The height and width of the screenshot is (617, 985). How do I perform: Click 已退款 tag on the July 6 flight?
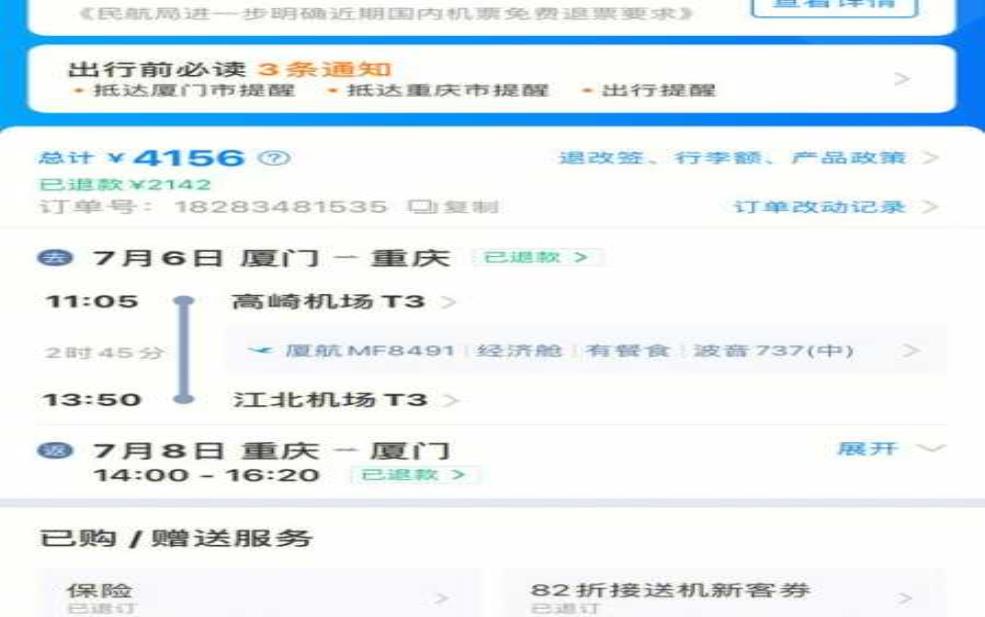click(x=537, y=257)
